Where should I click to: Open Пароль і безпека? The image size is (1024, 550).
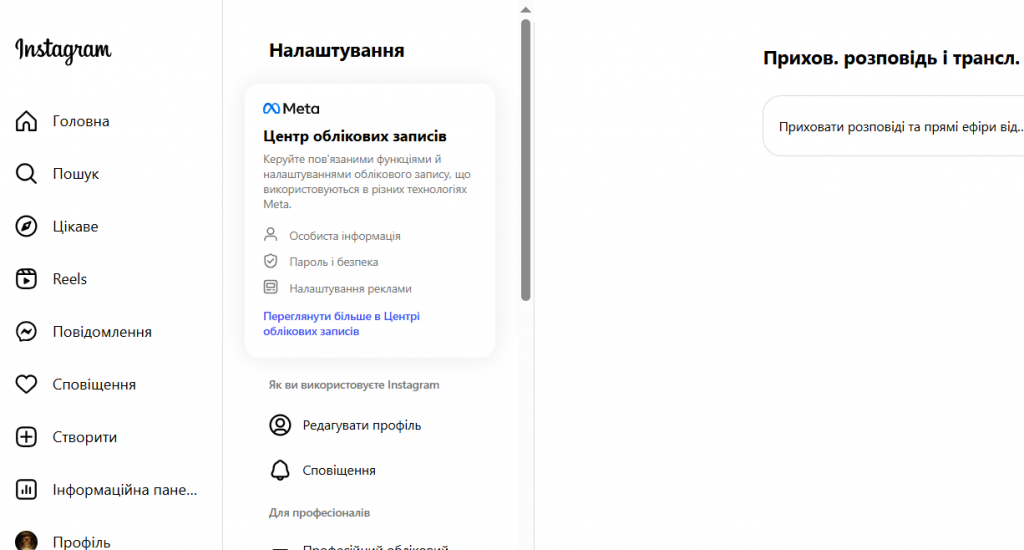[333, 262]
